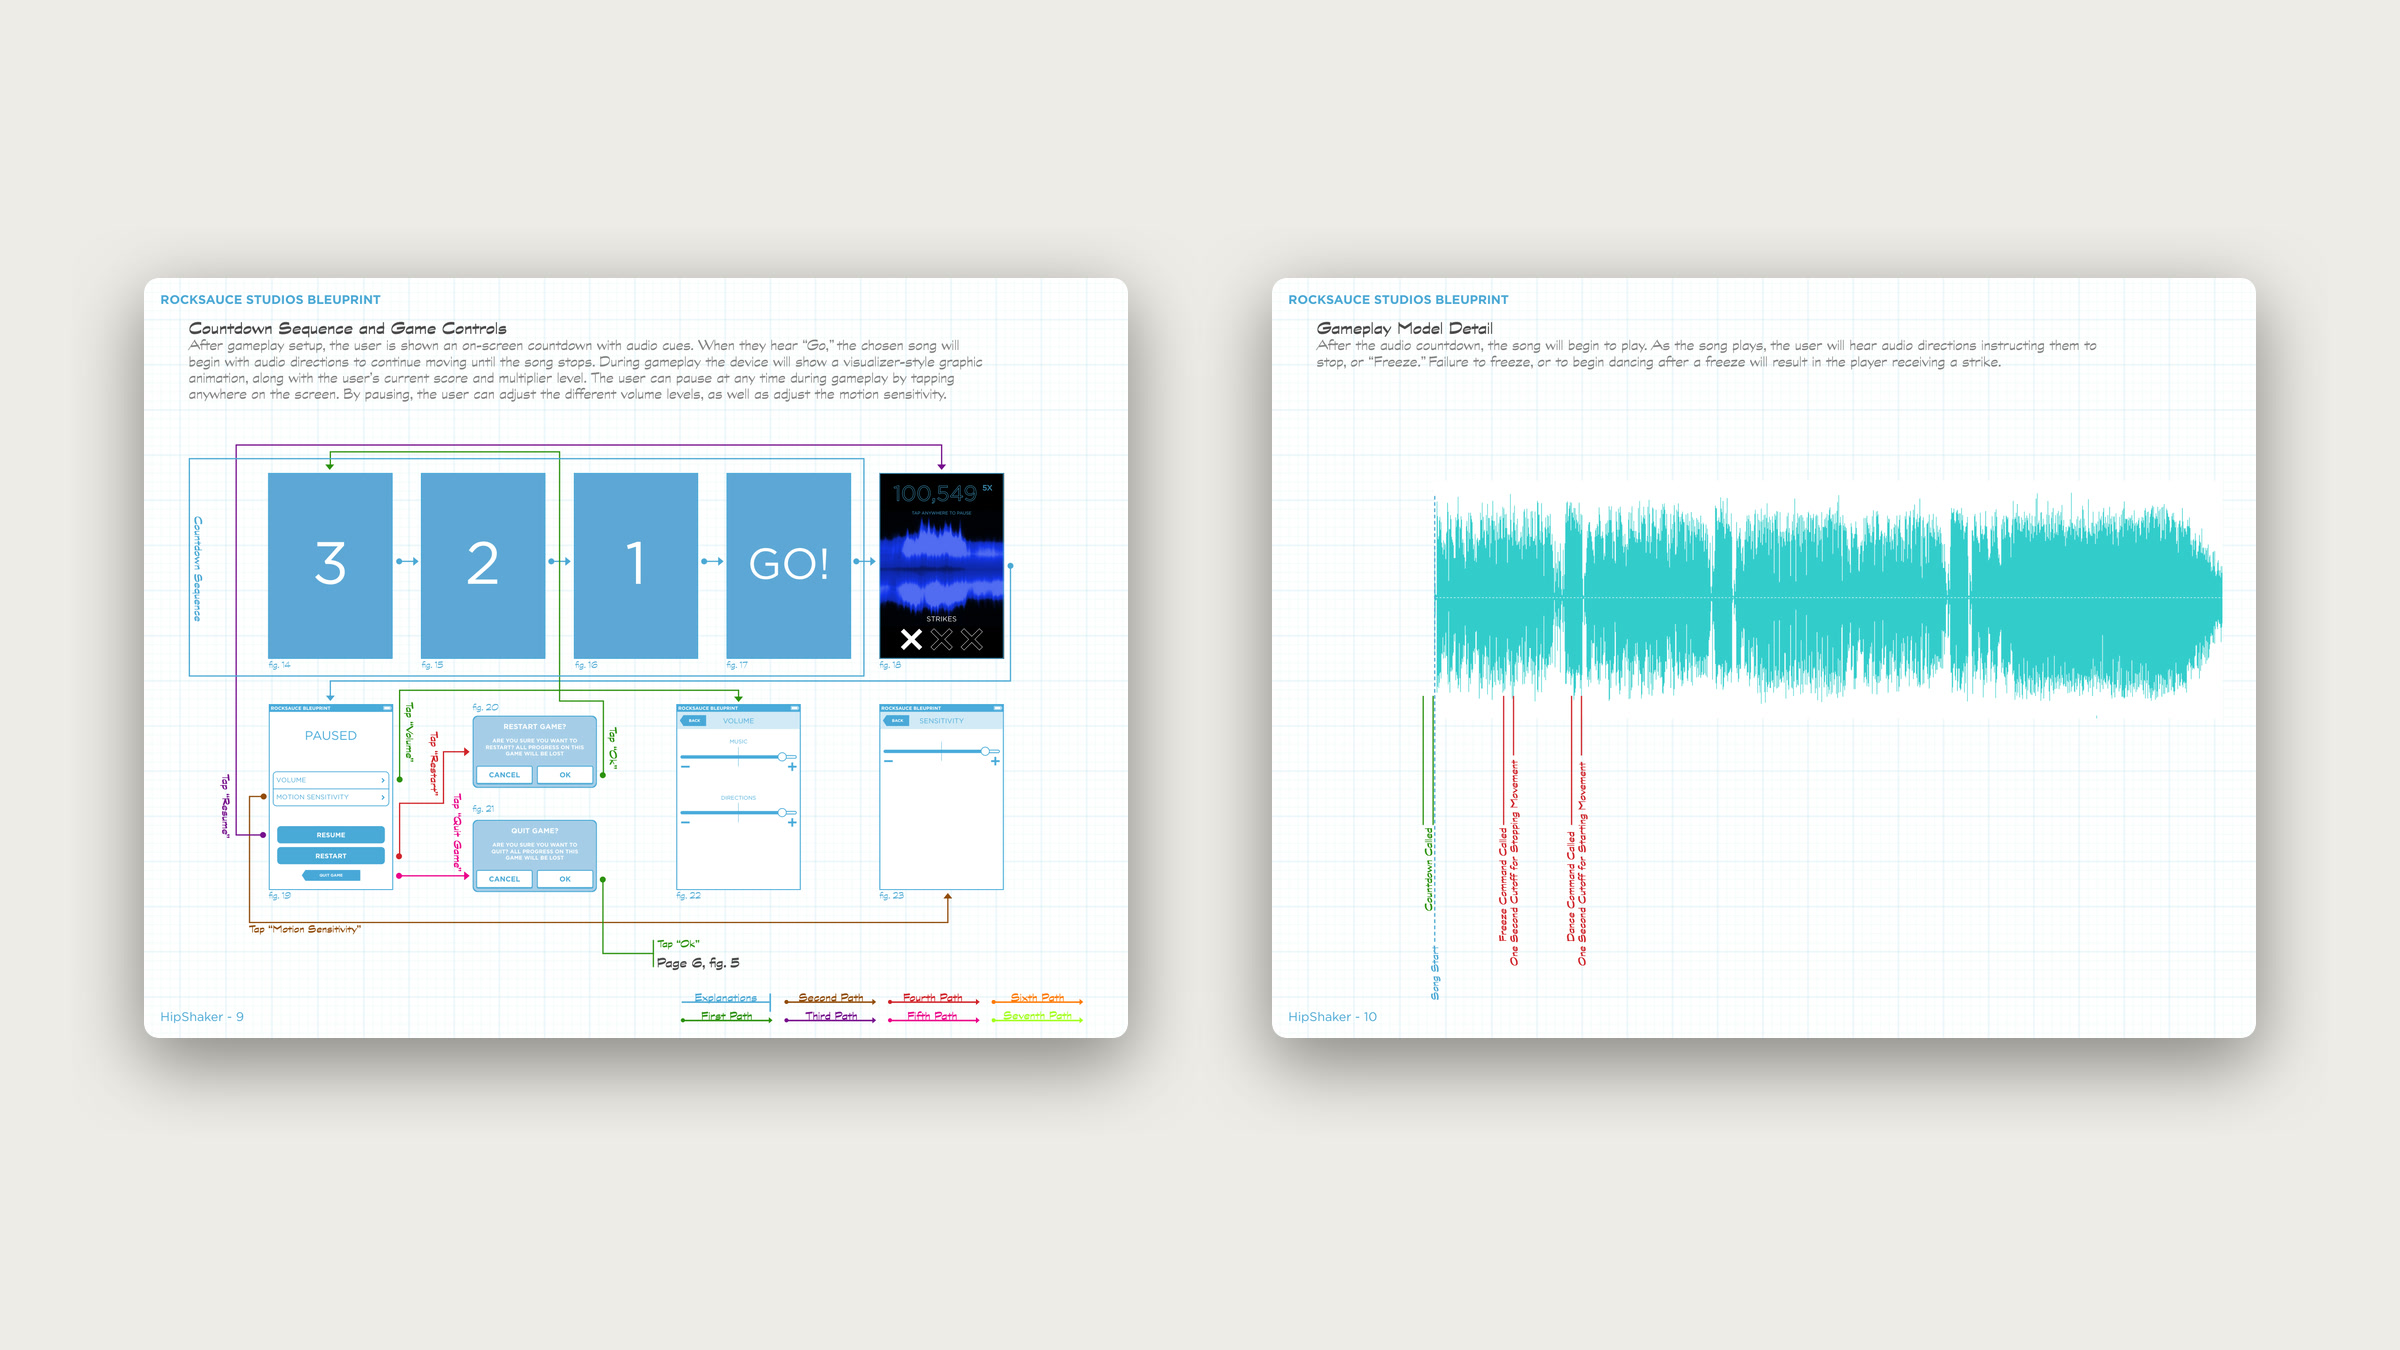Click the 'Sixth Path' legend entry
This screenshot has height=1350, width=2400.
(1037, 998)
